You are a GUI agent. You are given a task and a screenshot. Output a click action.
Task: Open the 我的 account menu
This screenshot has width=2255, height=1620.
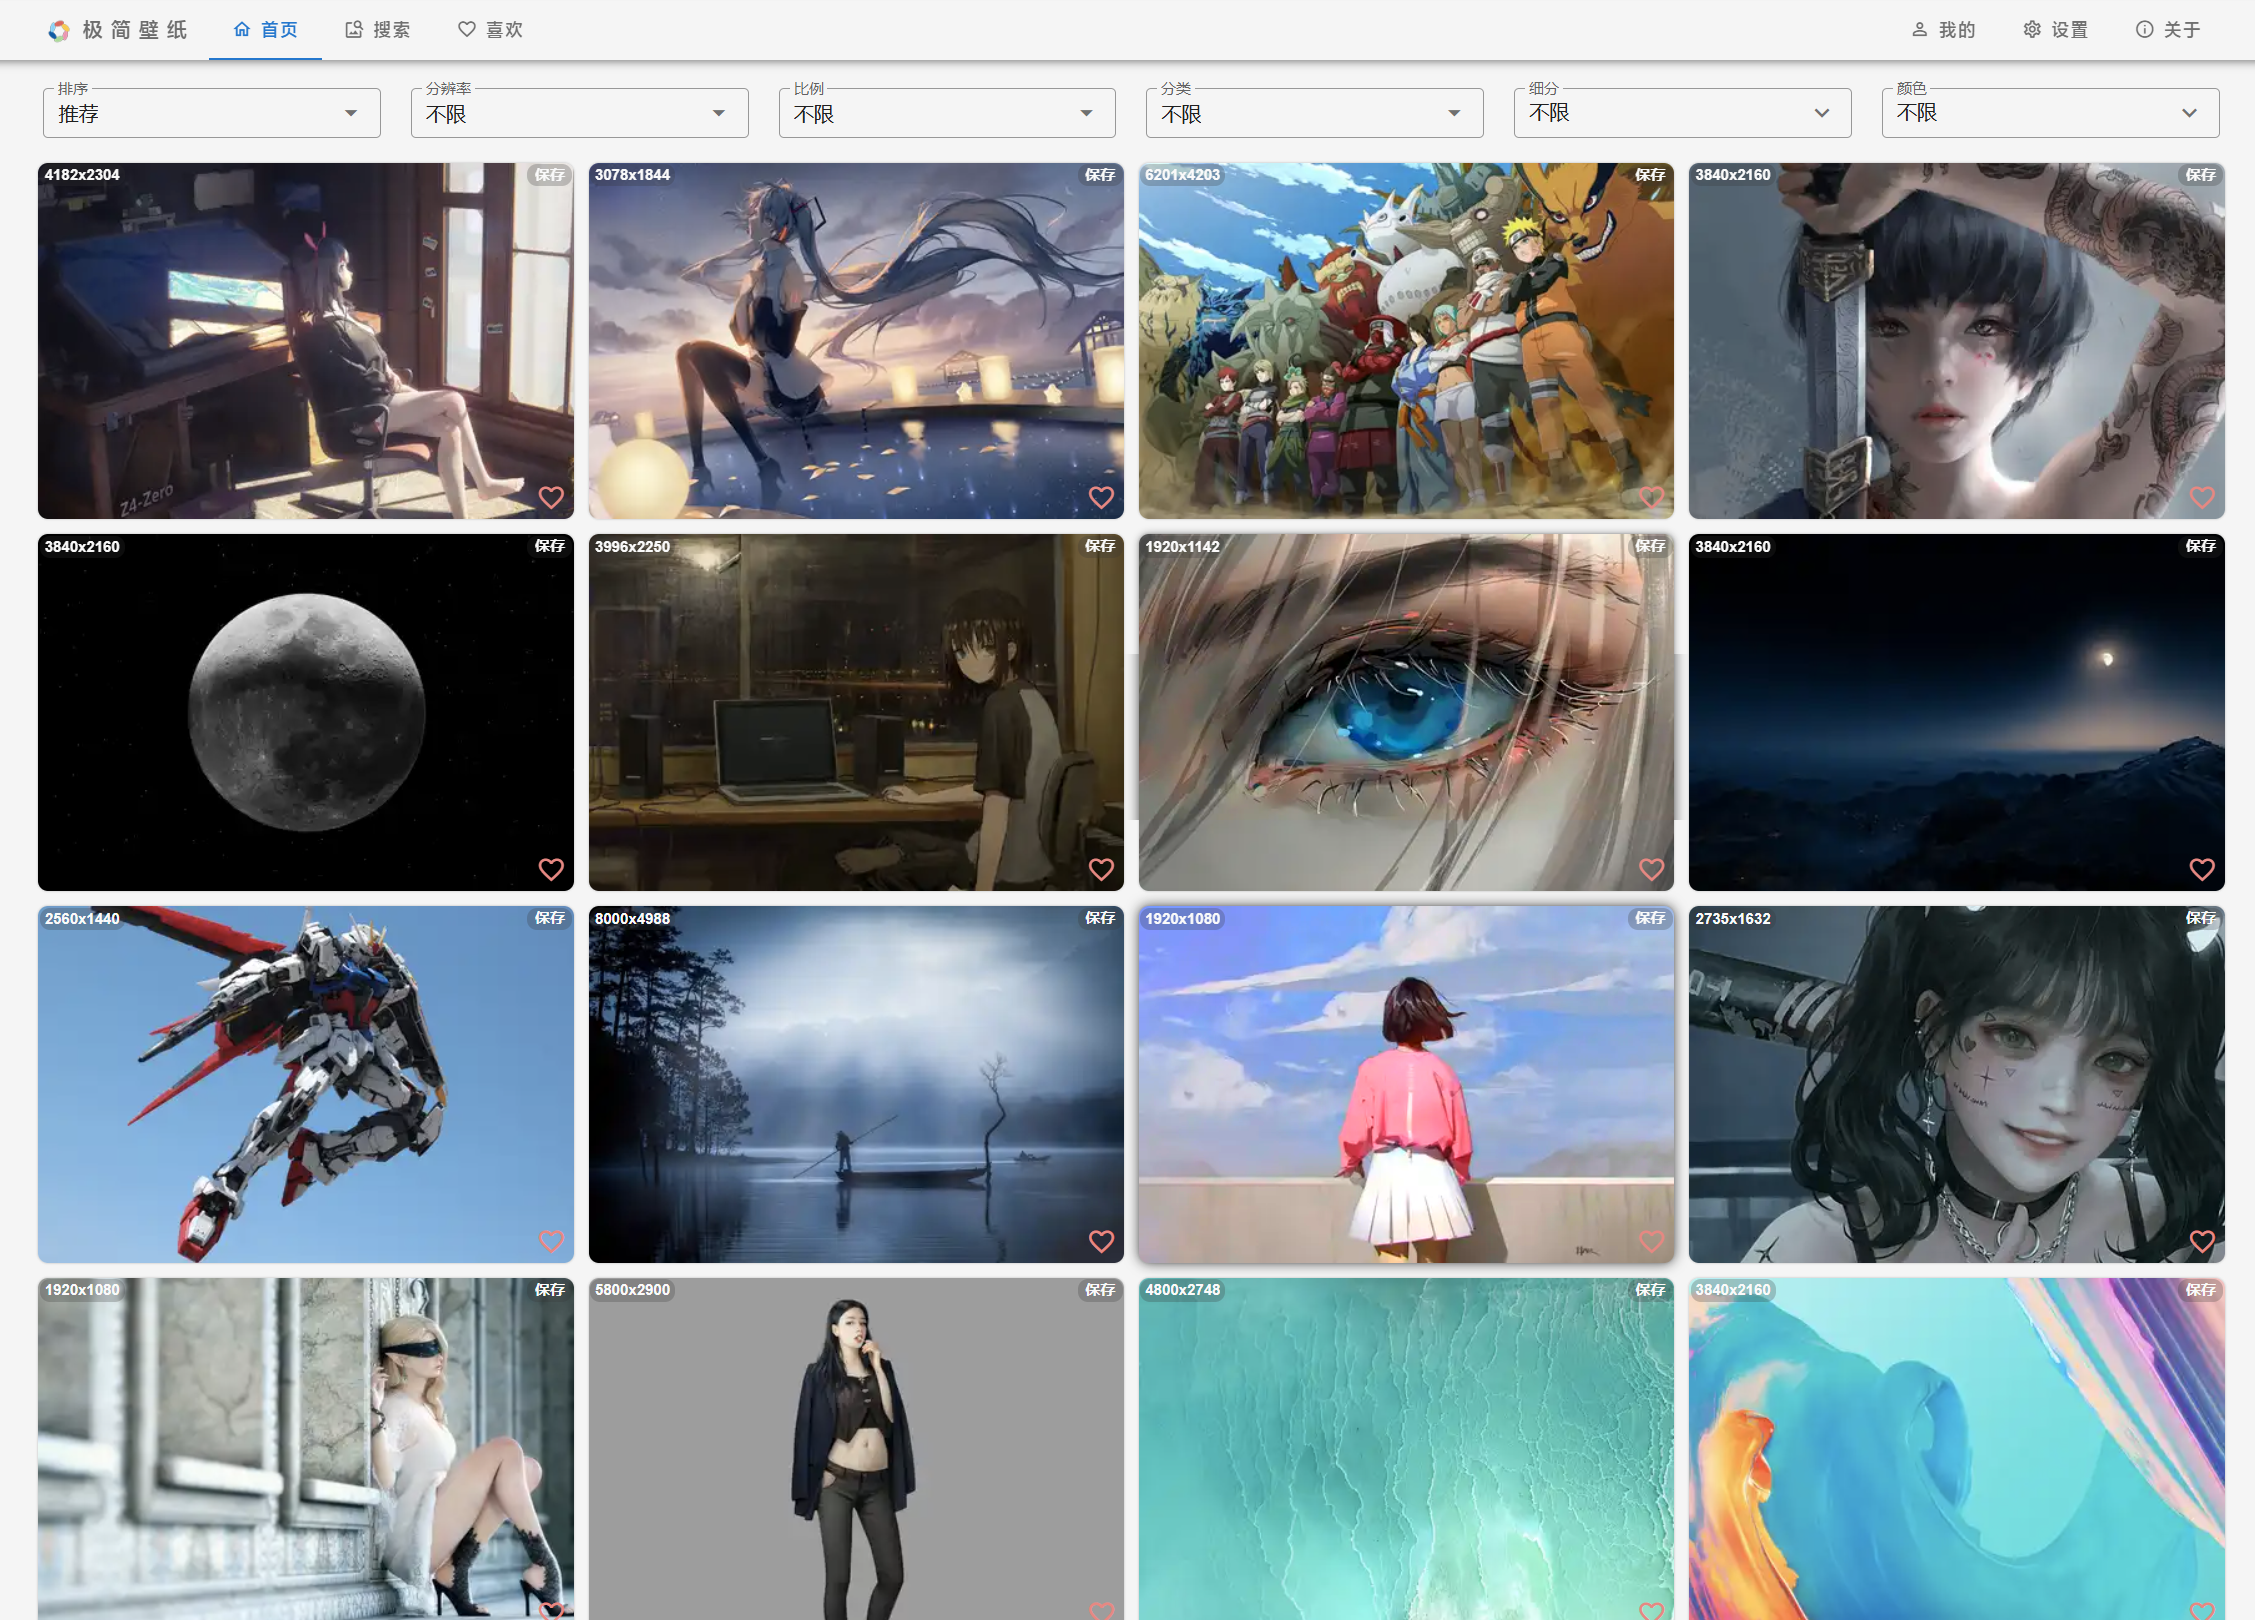1943,30
